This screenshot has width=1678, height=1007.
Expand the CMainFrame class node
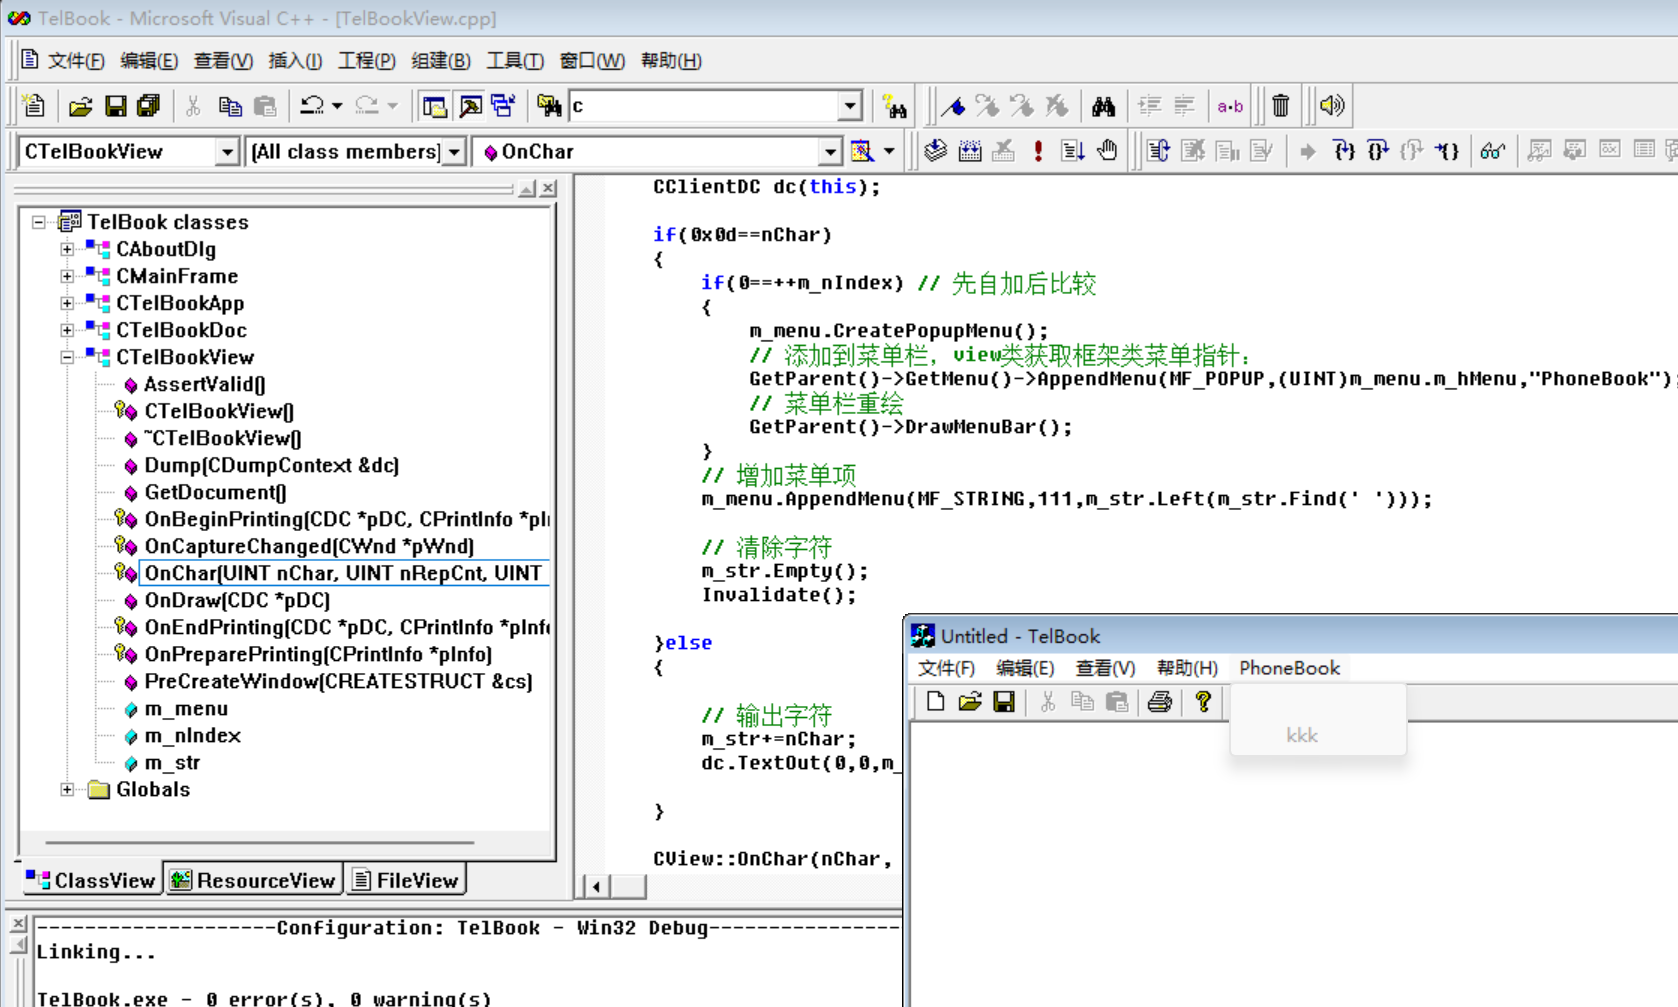67,276
